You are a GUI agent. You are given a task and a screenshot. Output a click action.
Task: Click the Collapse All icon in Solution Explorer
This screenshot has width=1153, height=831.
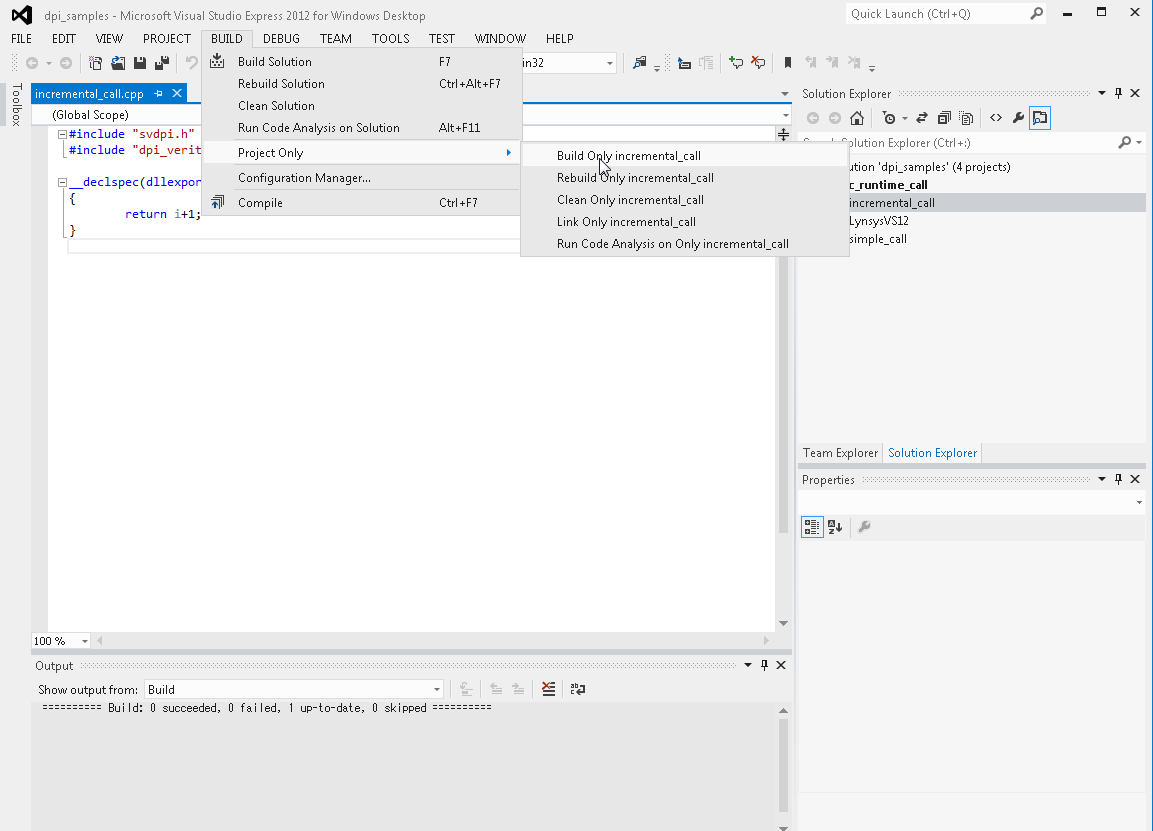[x=944, y=118]
